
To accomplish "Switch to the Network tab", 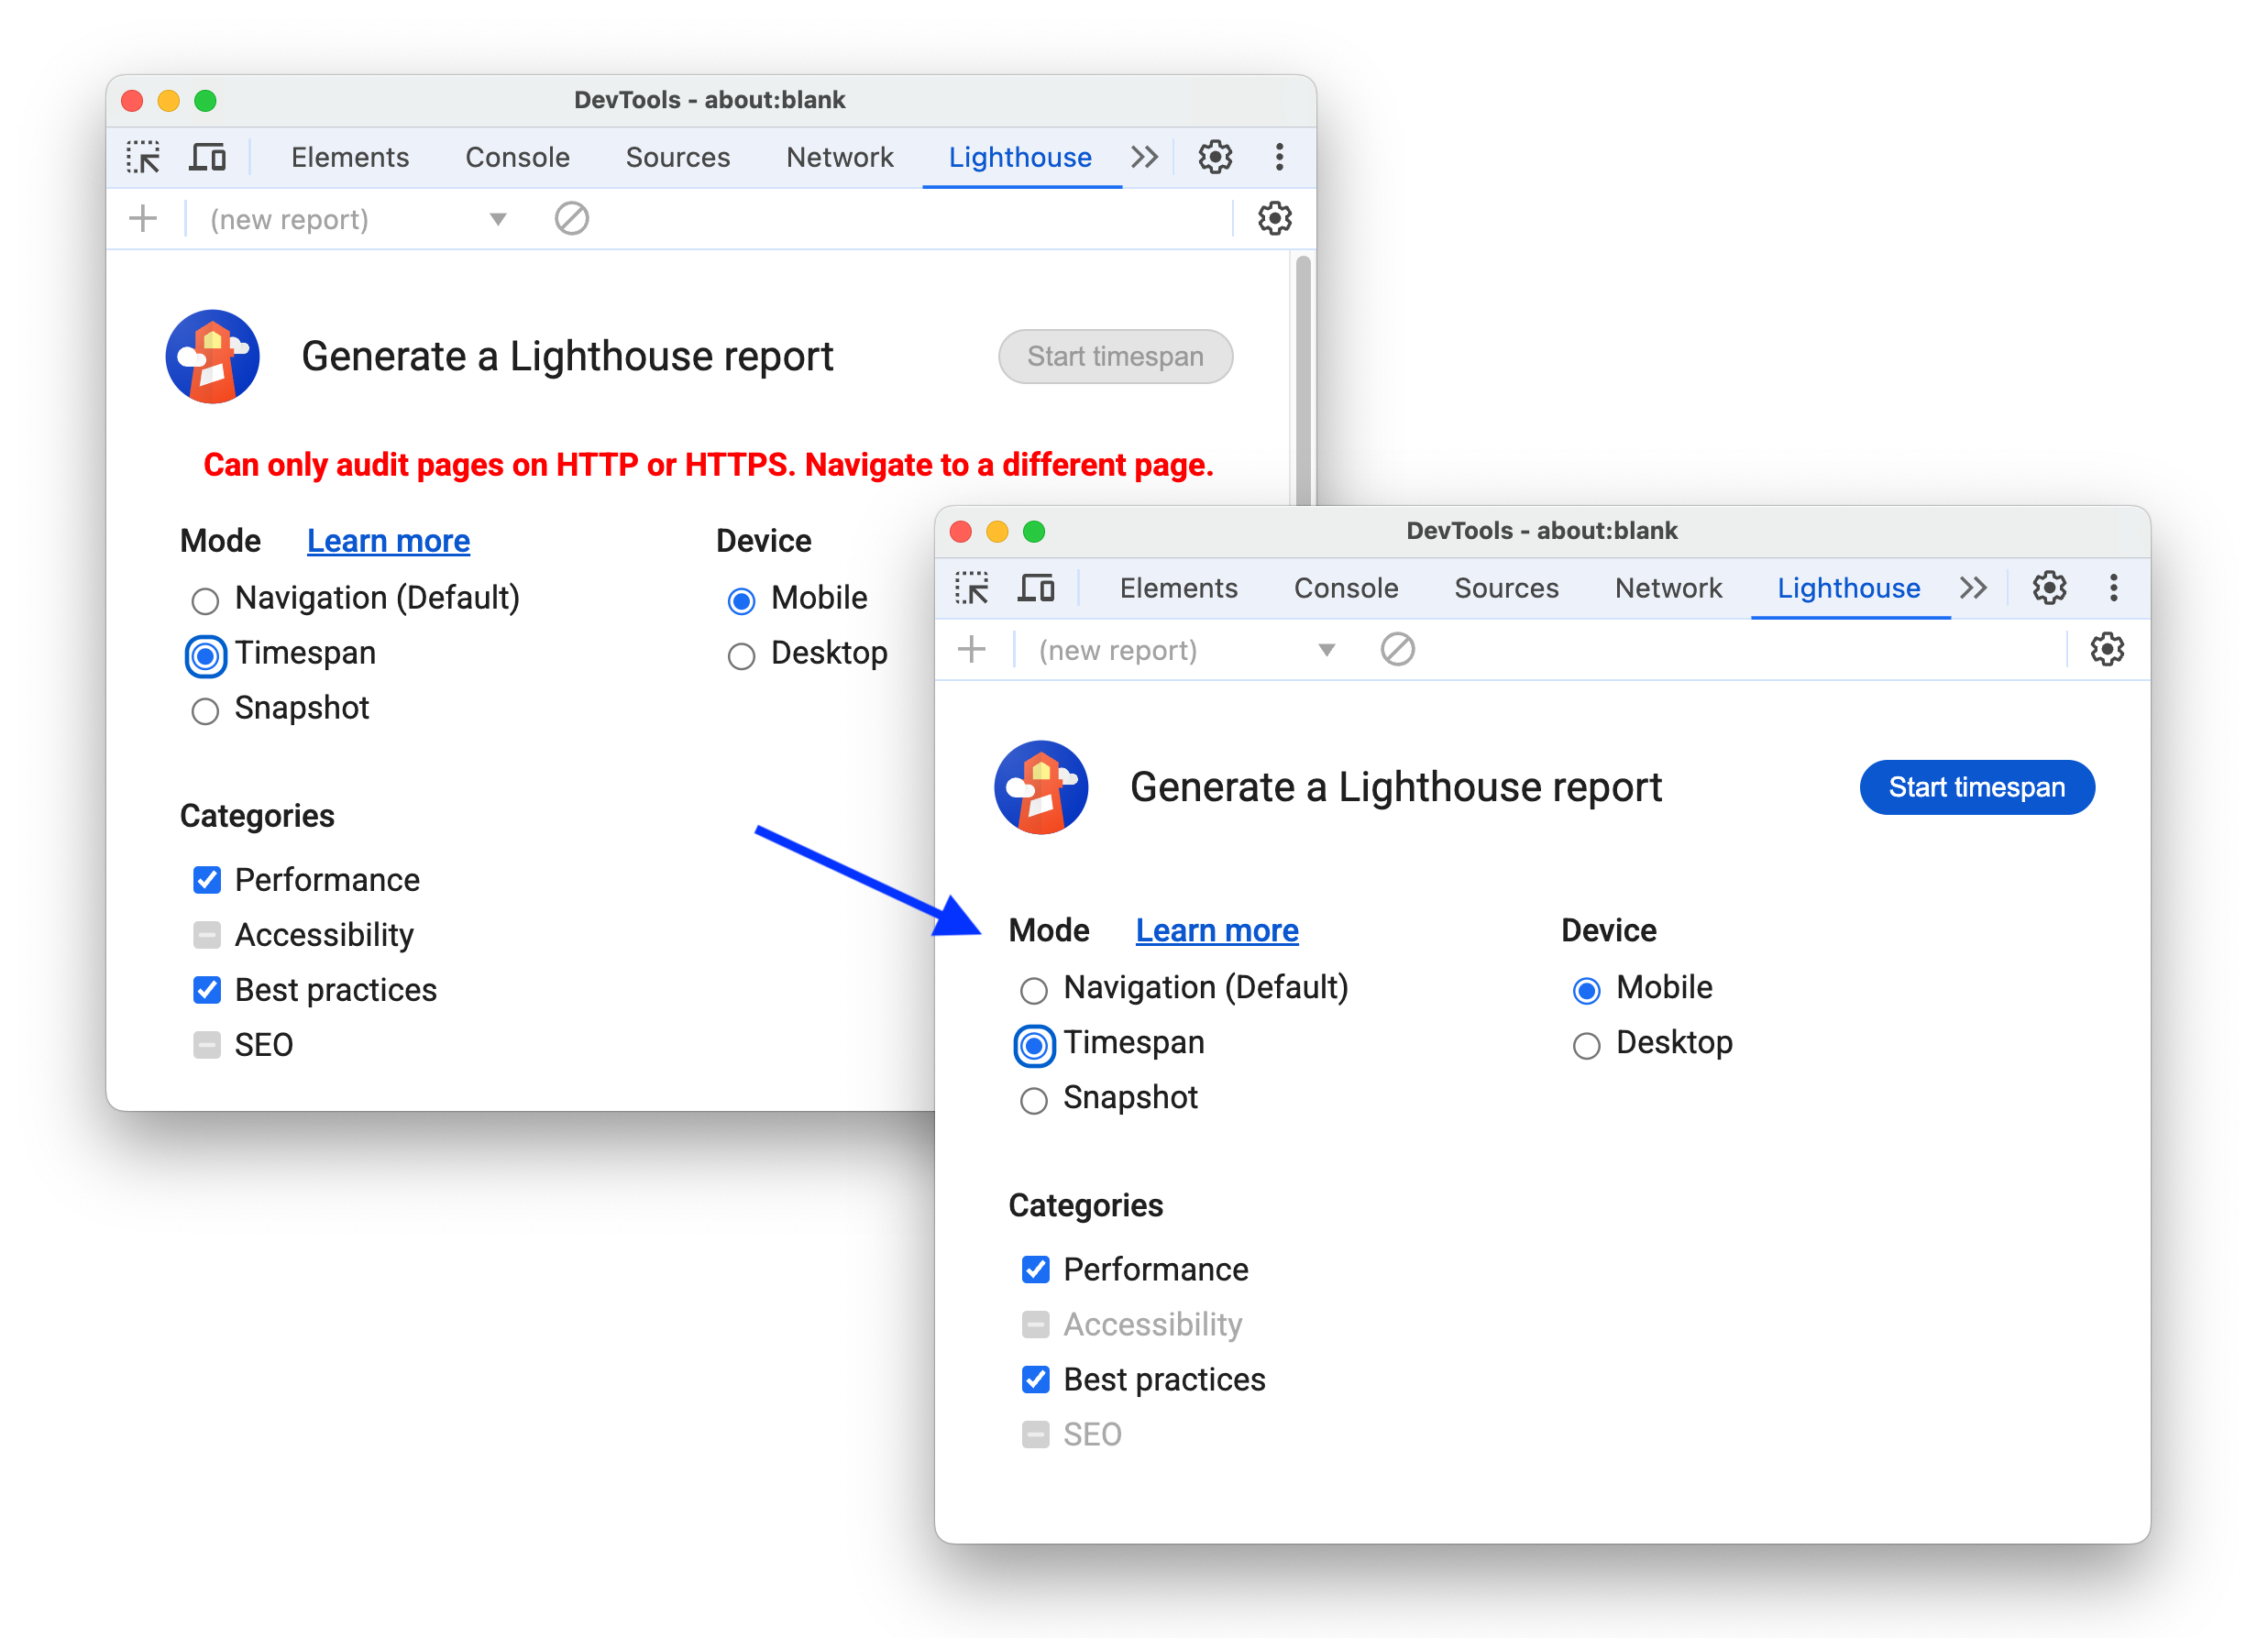I will tap(1669, 590).
